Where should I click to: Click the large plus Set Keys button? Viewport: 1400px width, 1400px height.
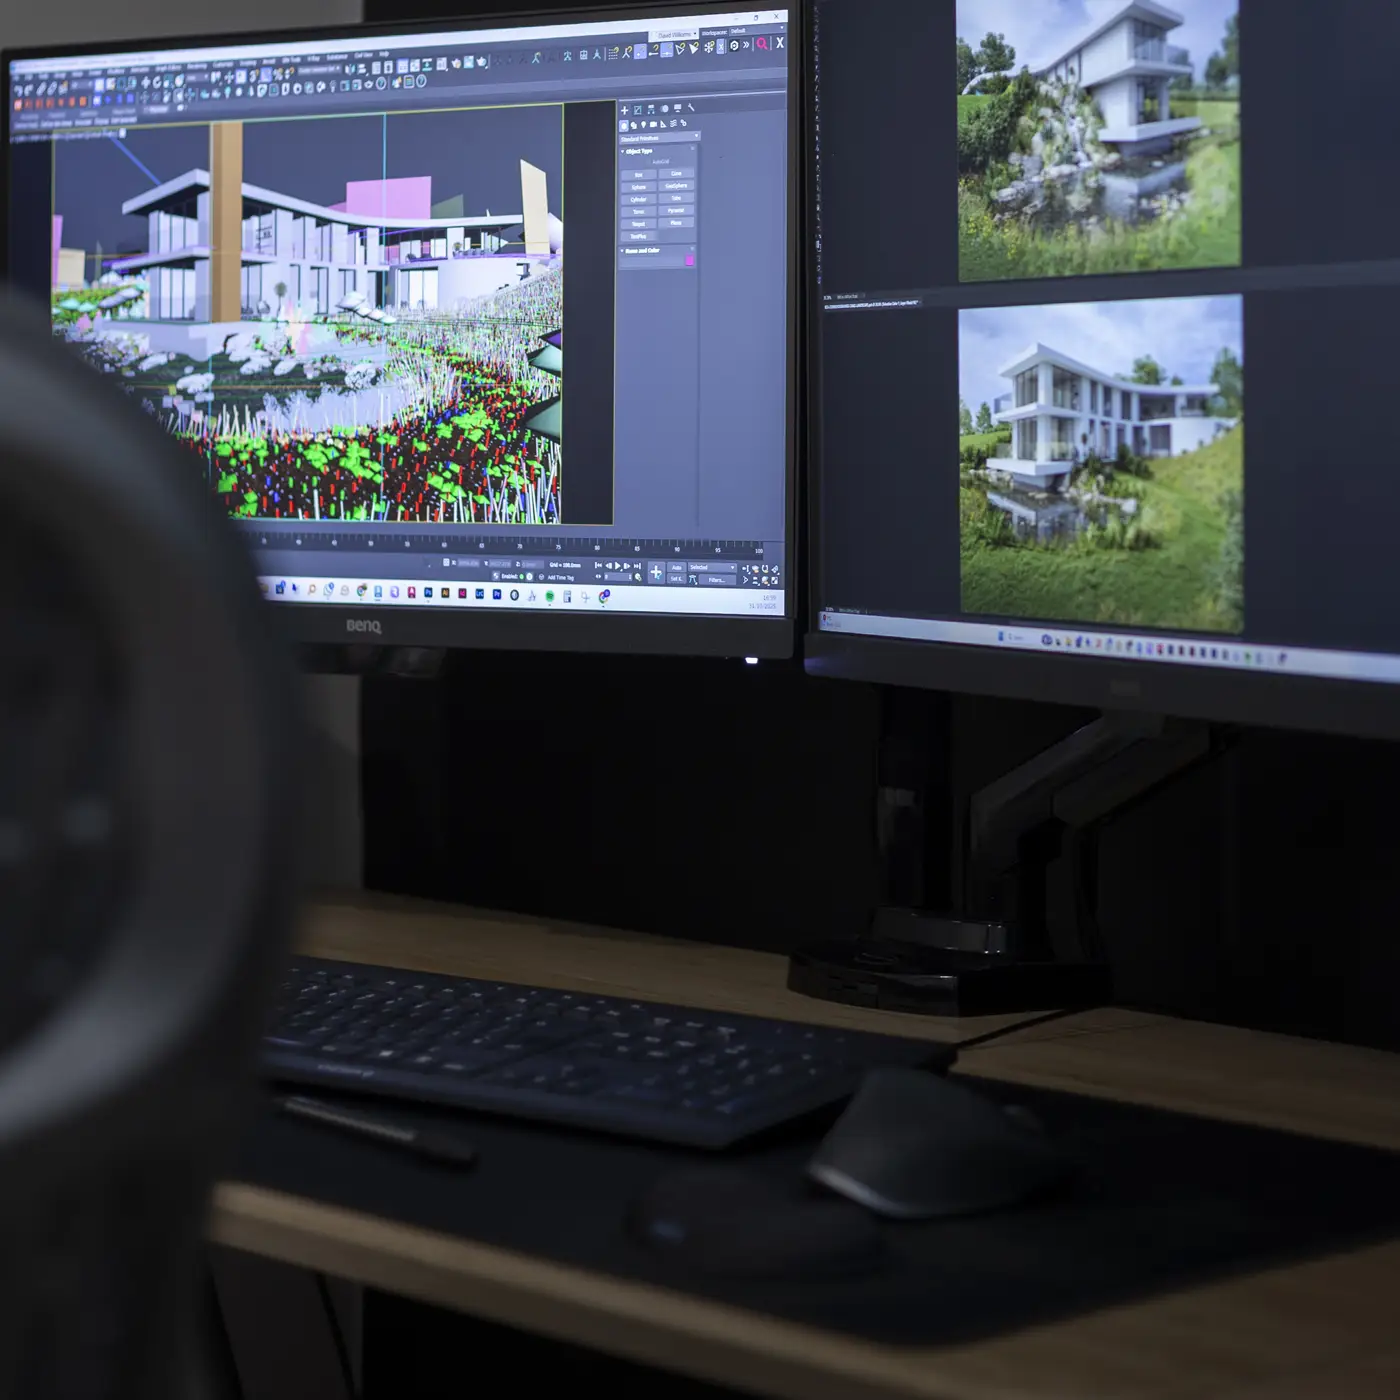pyautogui.click(x=656, y=573)
